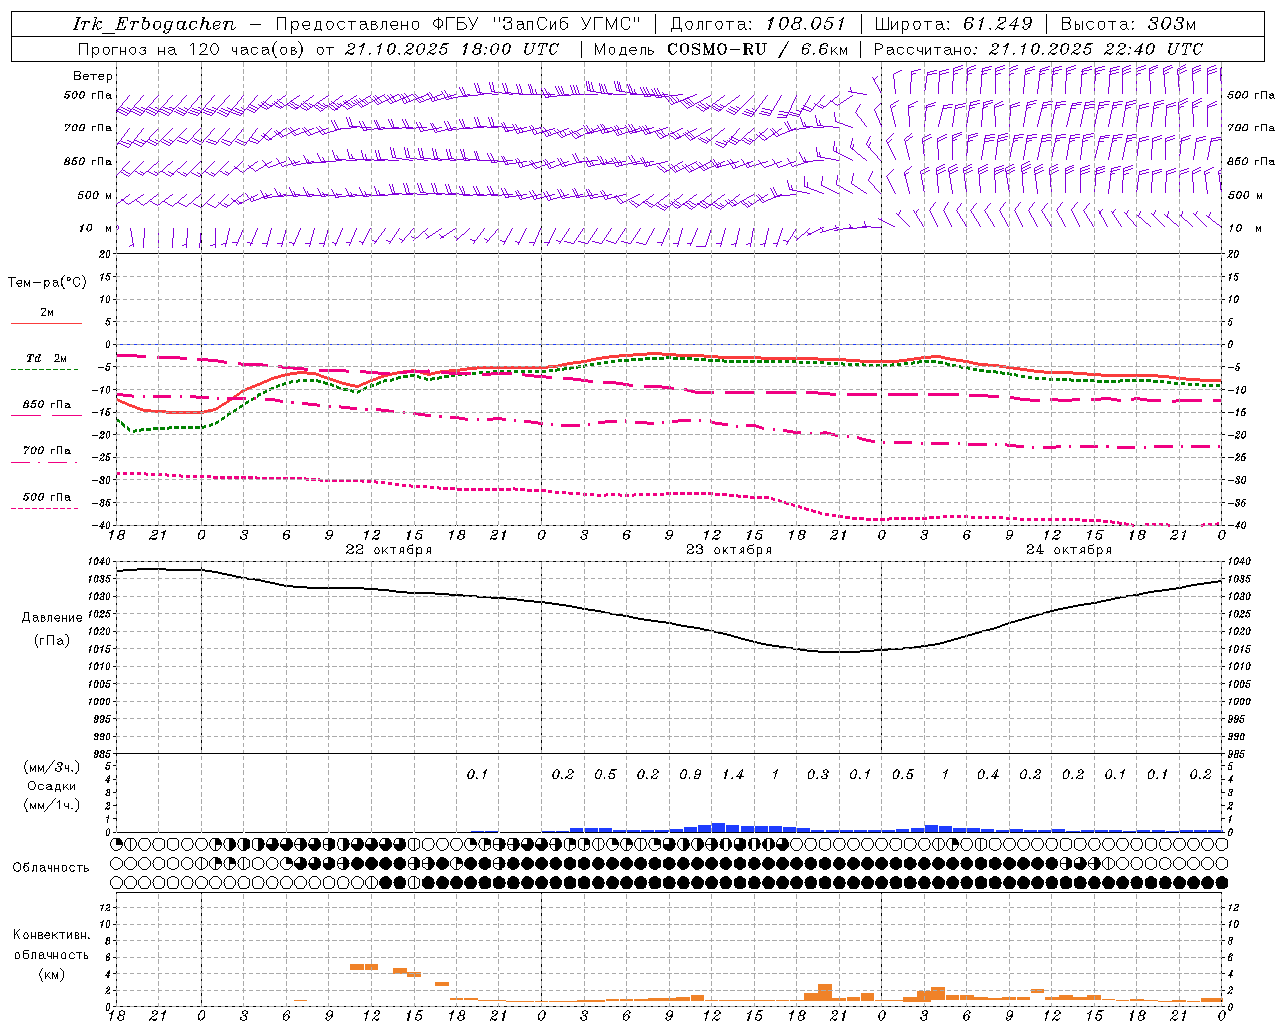The image size is (1280, 1024).
Task: Click the Тем-ра(°C) axis label
Action: pos(47,283)
